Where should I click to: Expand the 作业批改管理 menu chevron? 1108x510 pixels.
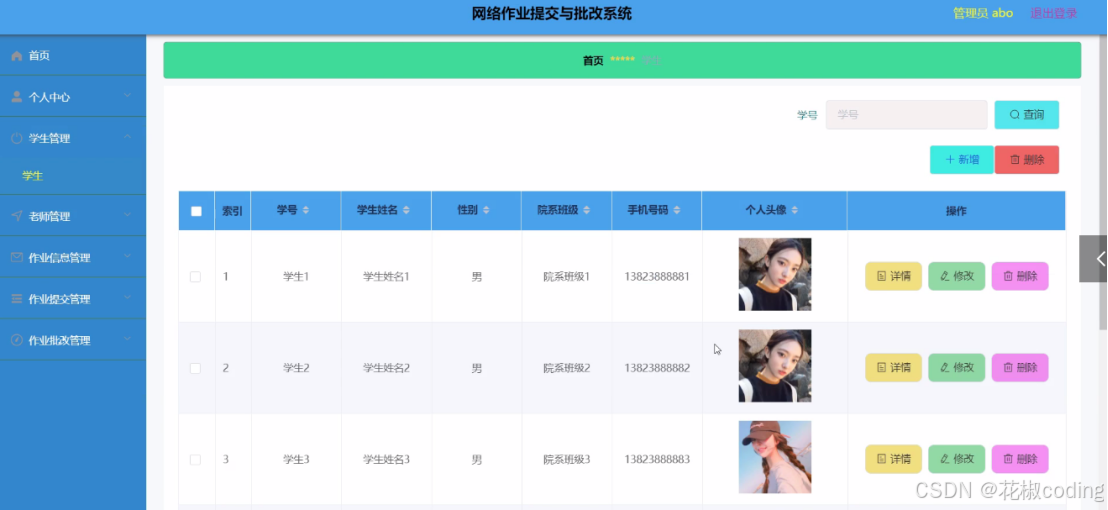point(127,338)
